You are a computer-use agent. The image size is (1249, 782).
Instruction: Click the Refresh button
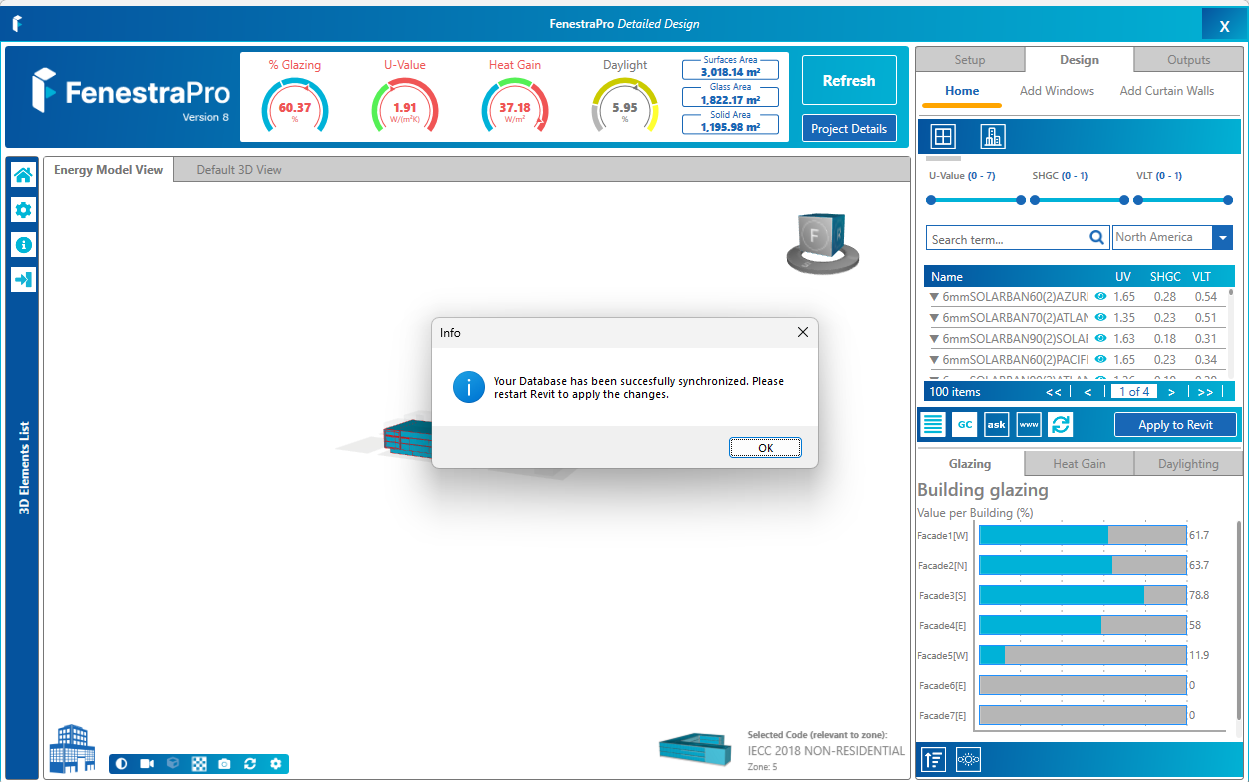point(849,81)
